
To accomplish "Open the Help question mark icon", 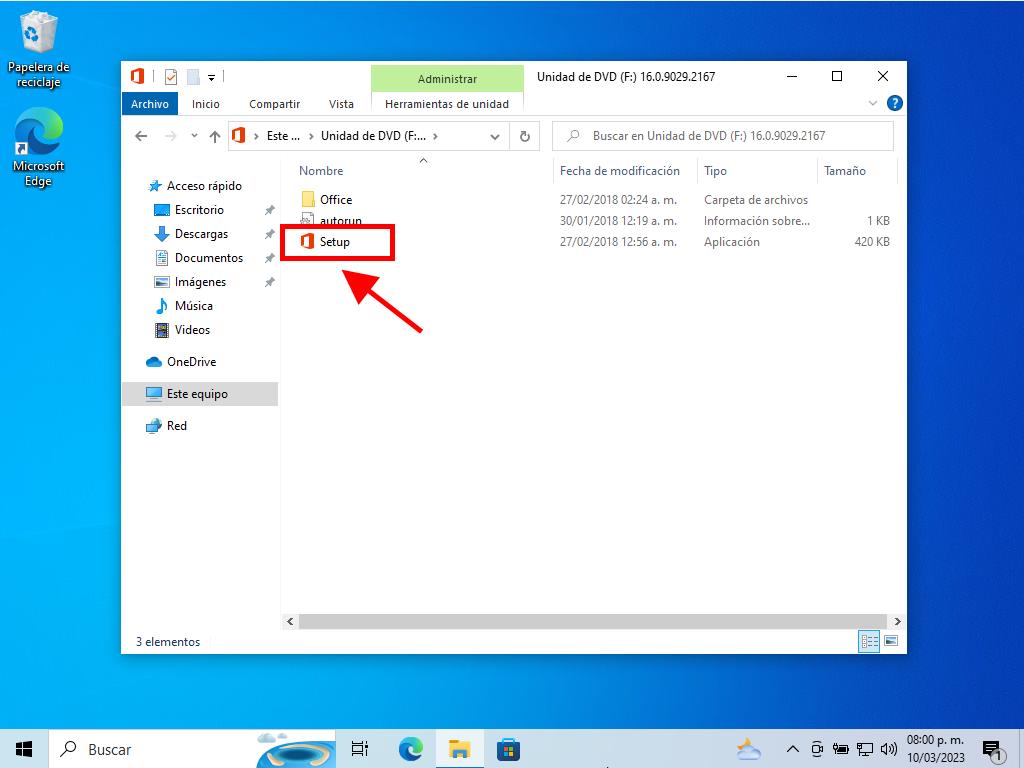I will (x=895, y=103).
